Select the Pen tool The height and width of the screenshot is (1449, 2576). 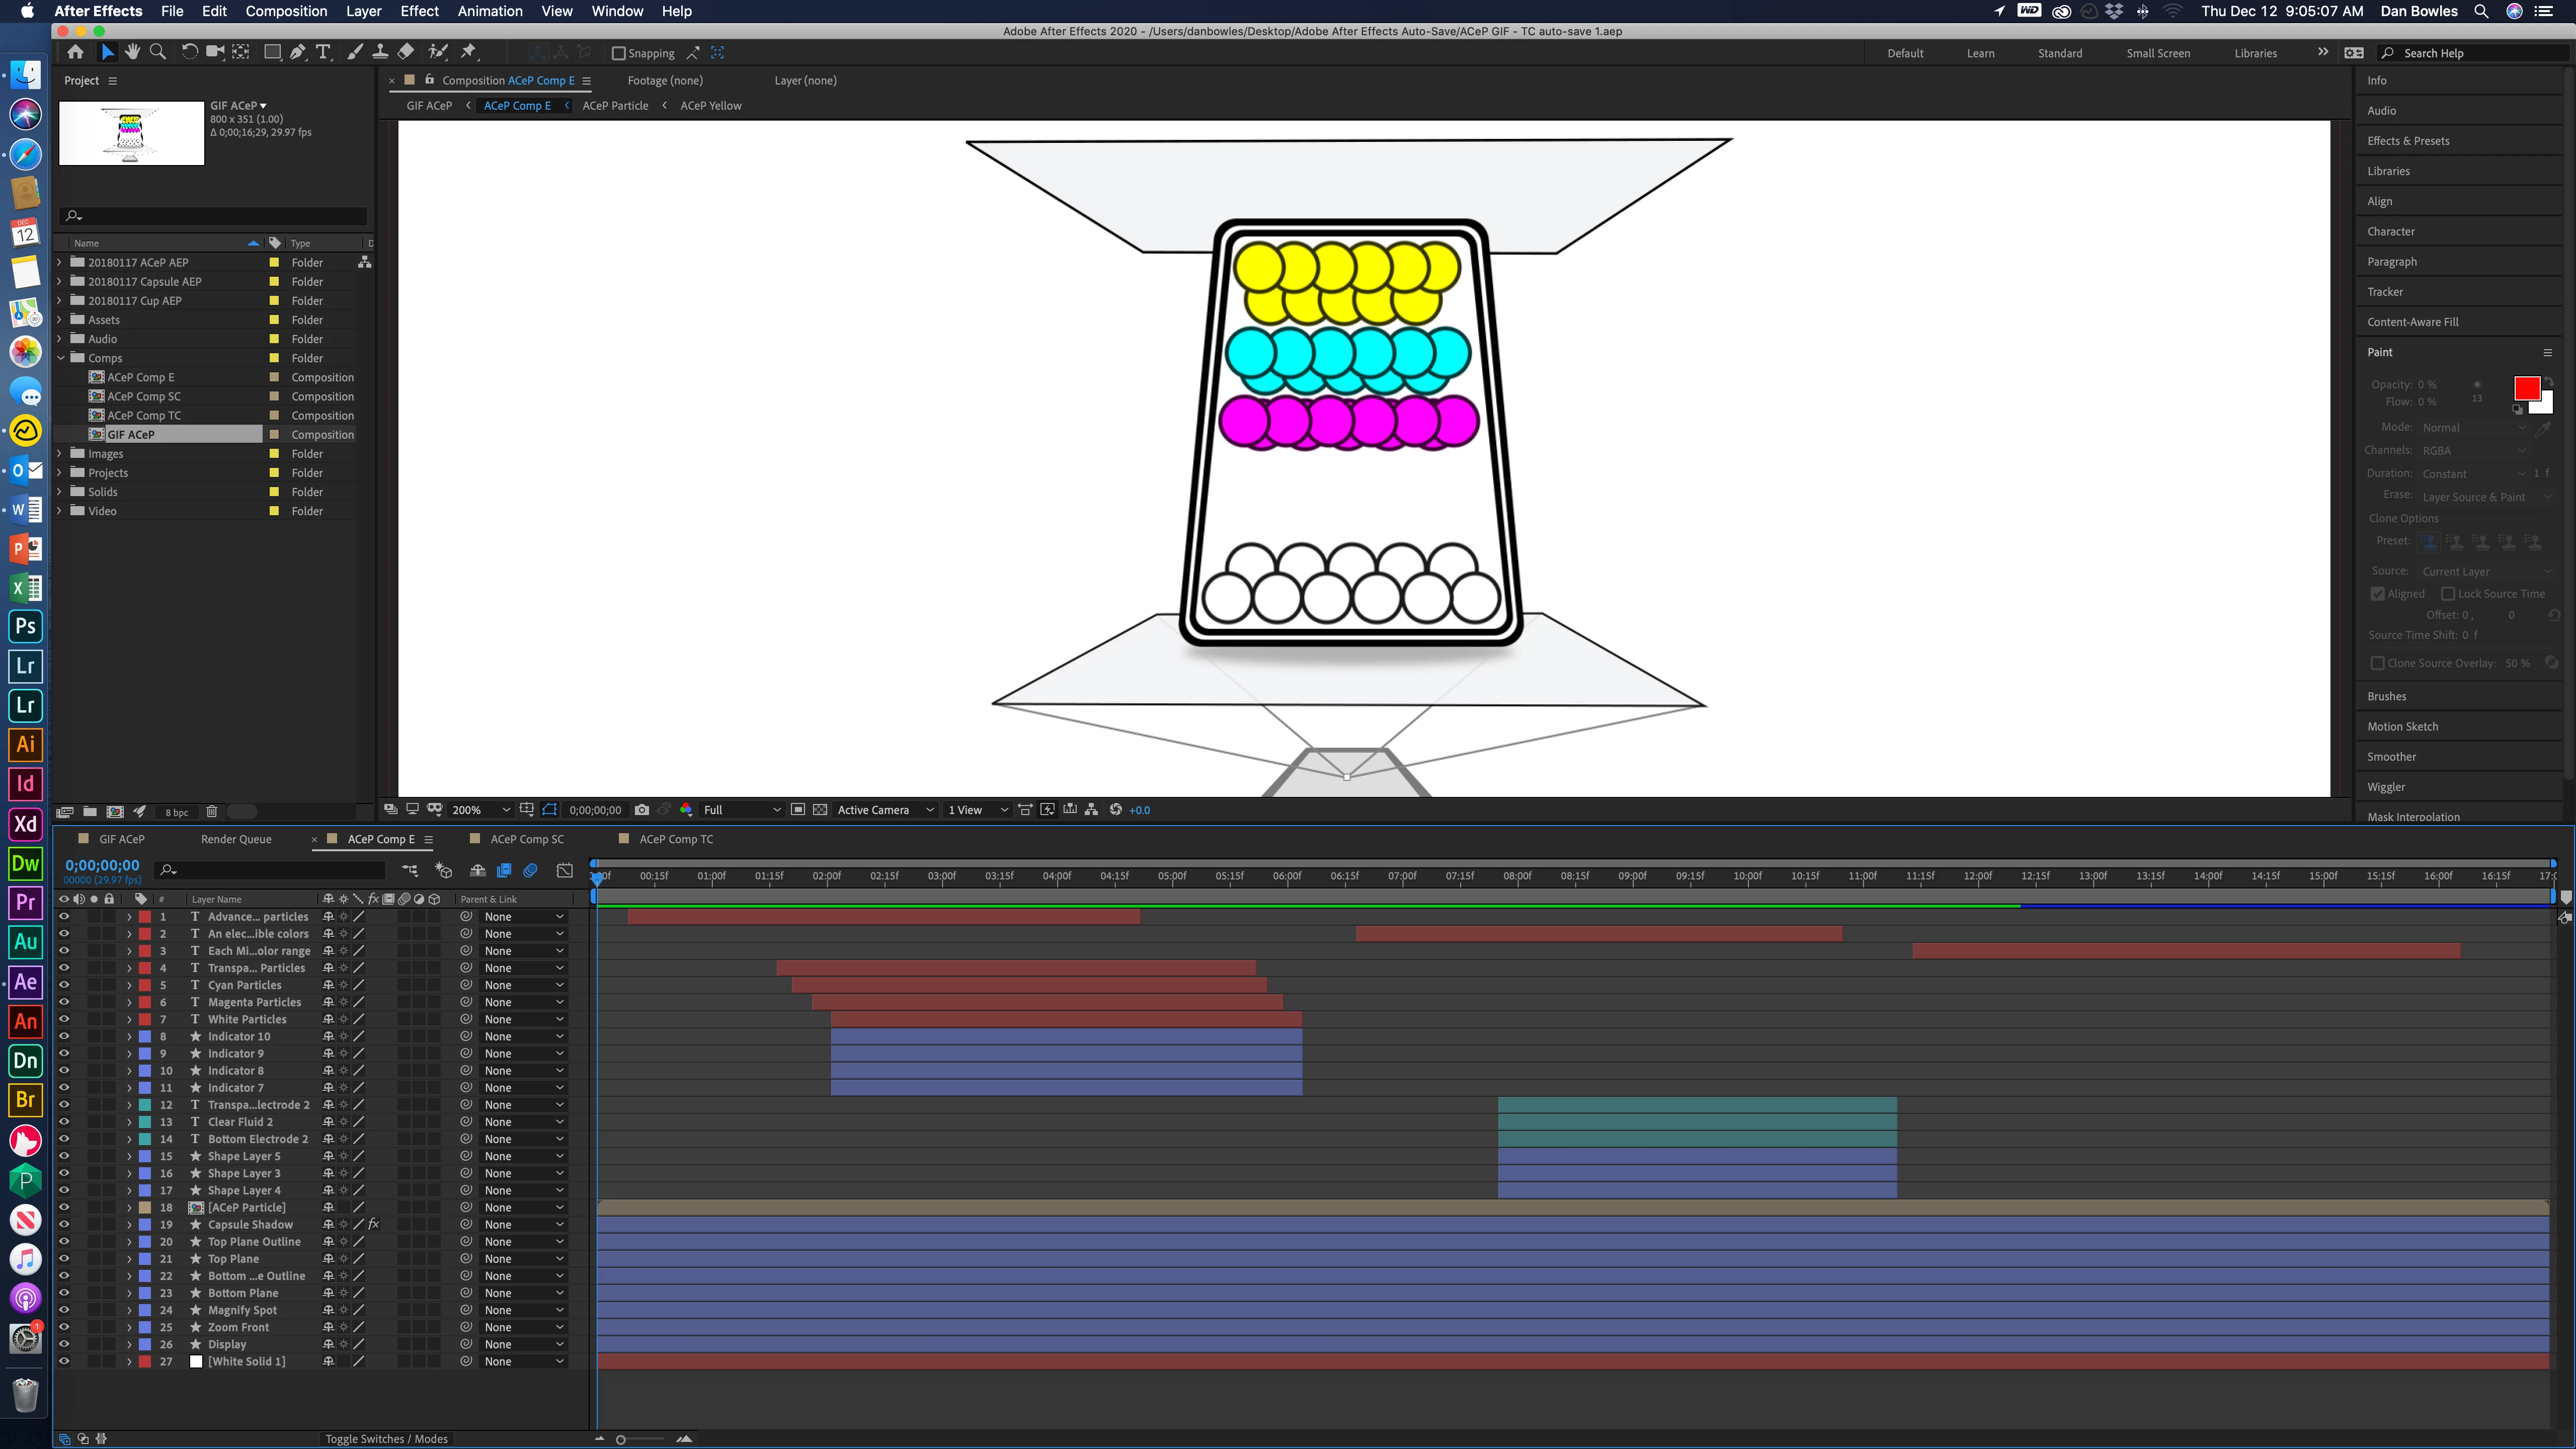297,52
